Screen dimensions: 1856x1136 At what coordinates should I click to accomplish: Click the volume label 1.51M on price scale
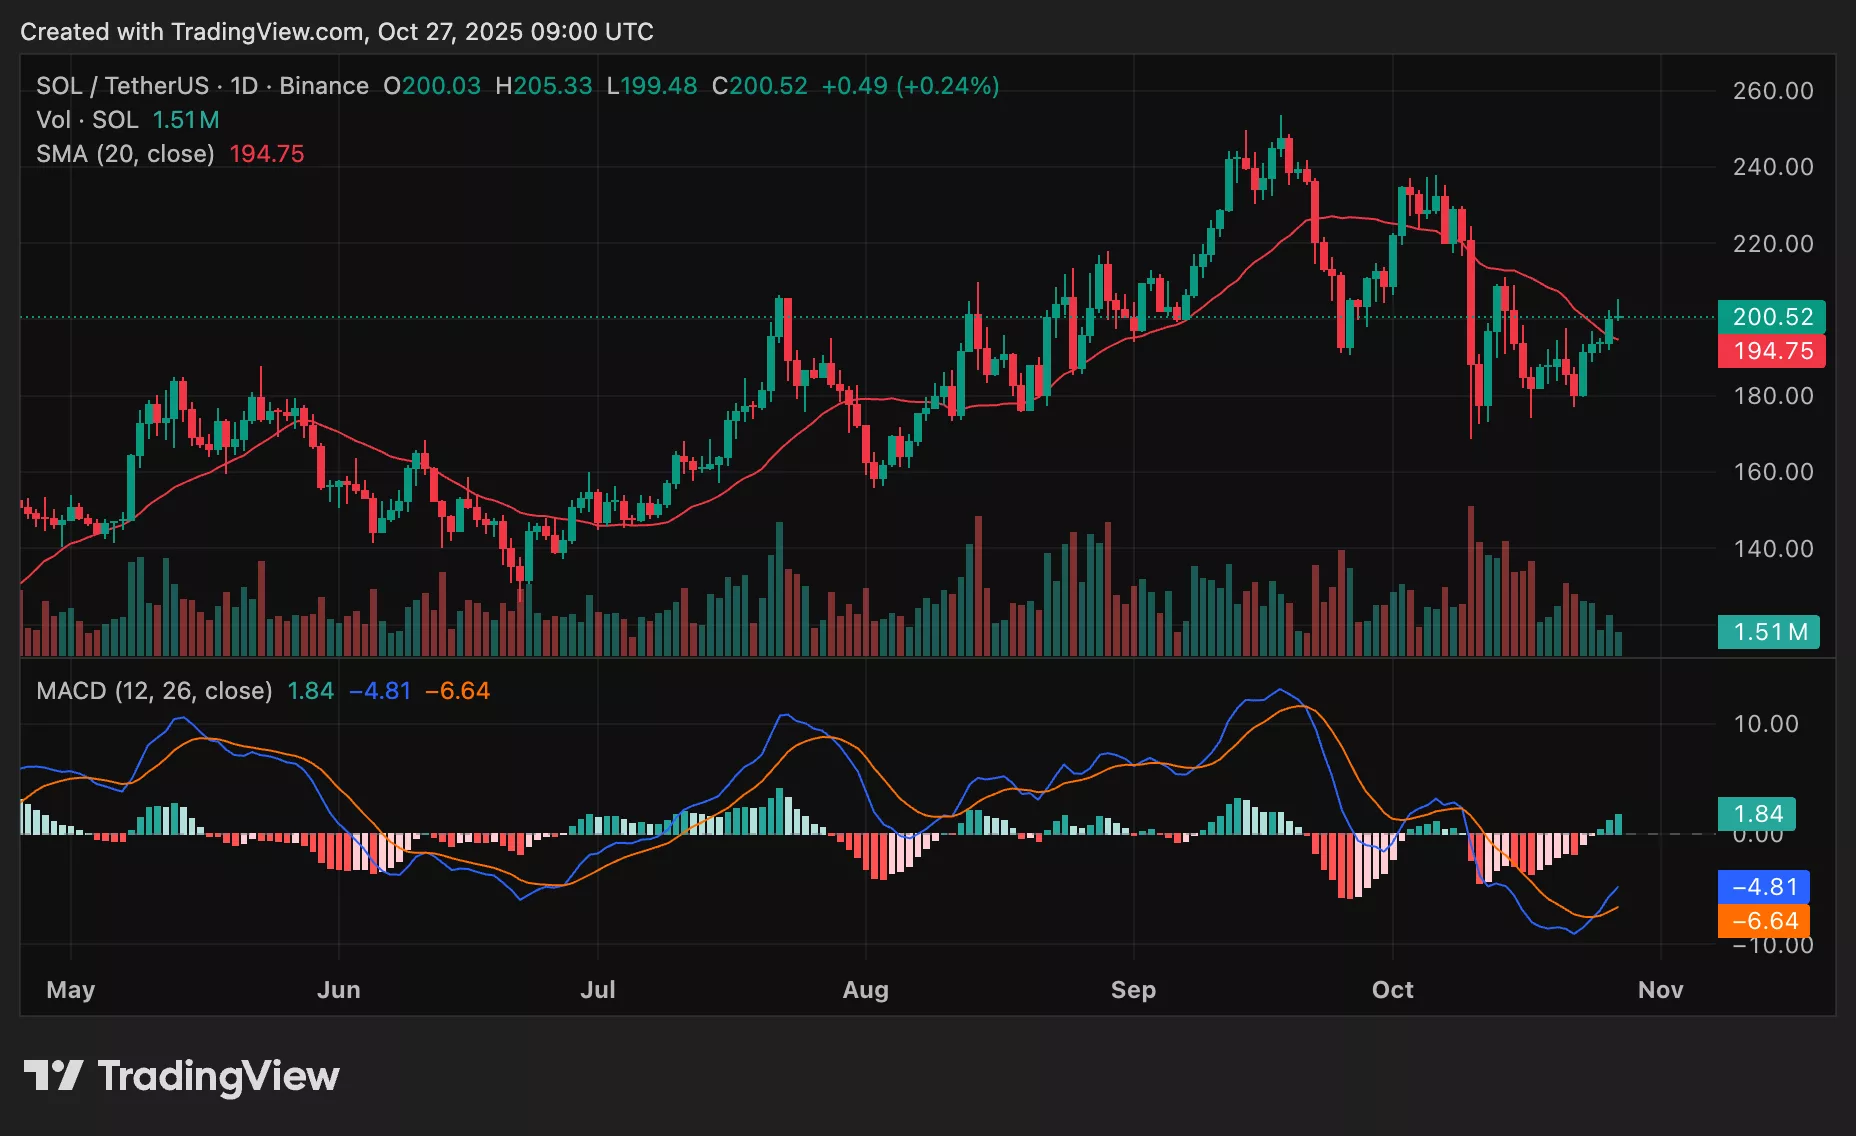pos(1768,632)
